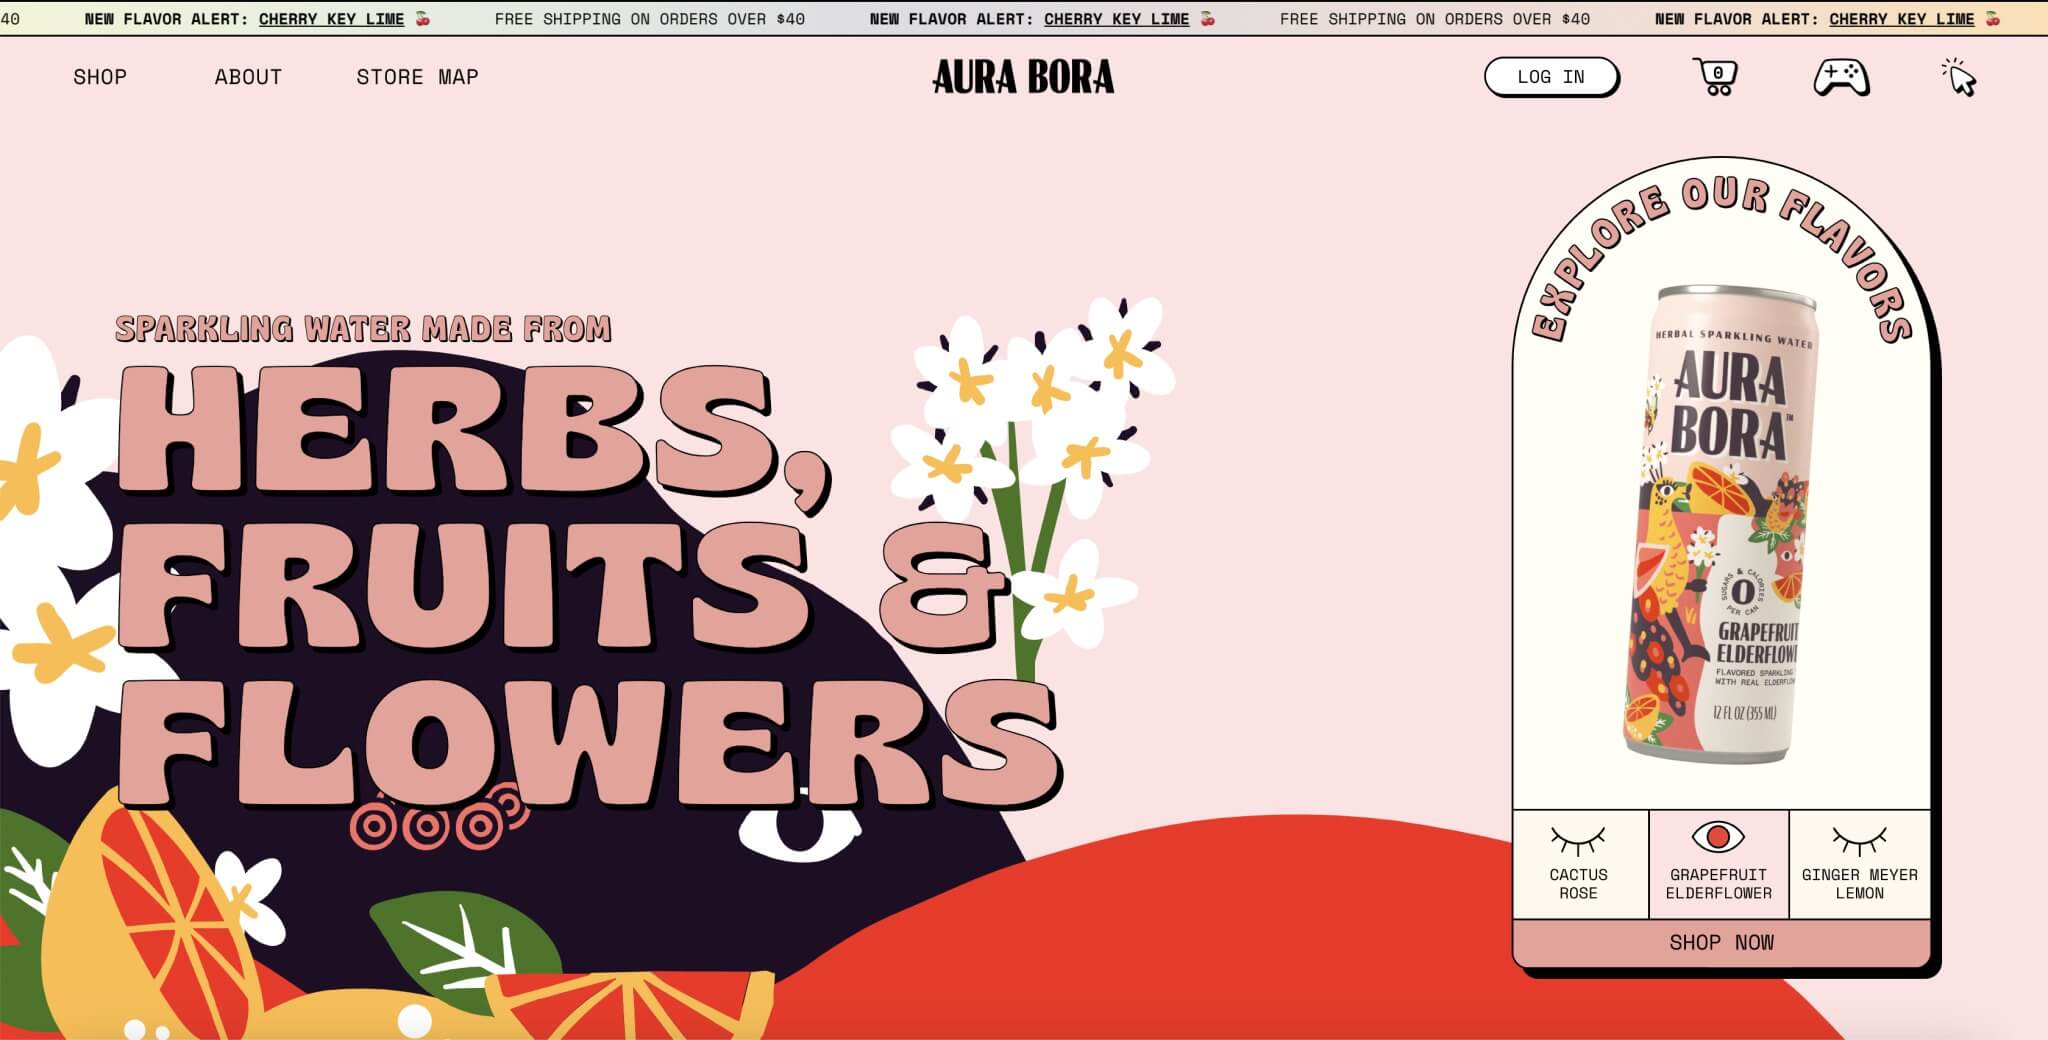Open the ABOUT page
The height and width of the screenshot is (1040, 2048).
pyautogui.click(x=247, y=77)
